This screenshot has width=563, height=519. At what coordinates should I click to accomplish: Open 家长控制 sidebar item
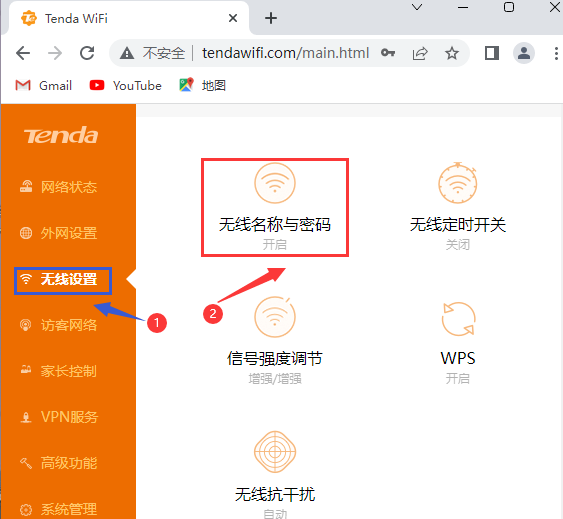[x=58, y=371]
